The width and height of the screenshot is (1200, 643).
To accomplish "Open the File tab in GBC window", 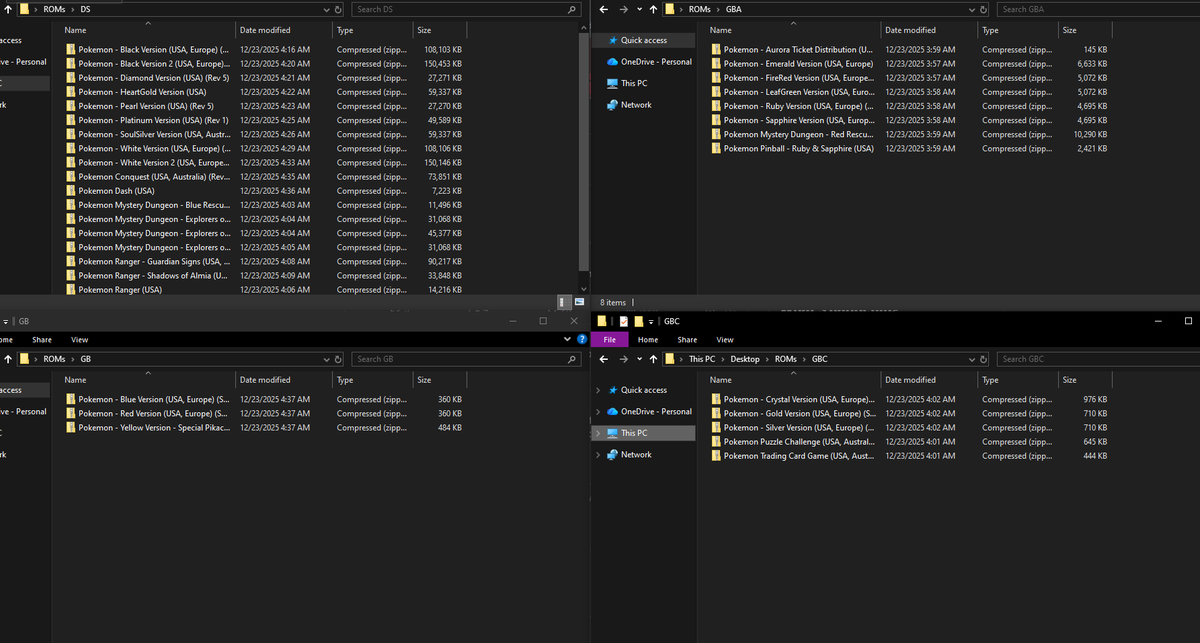I will (610, 340).
